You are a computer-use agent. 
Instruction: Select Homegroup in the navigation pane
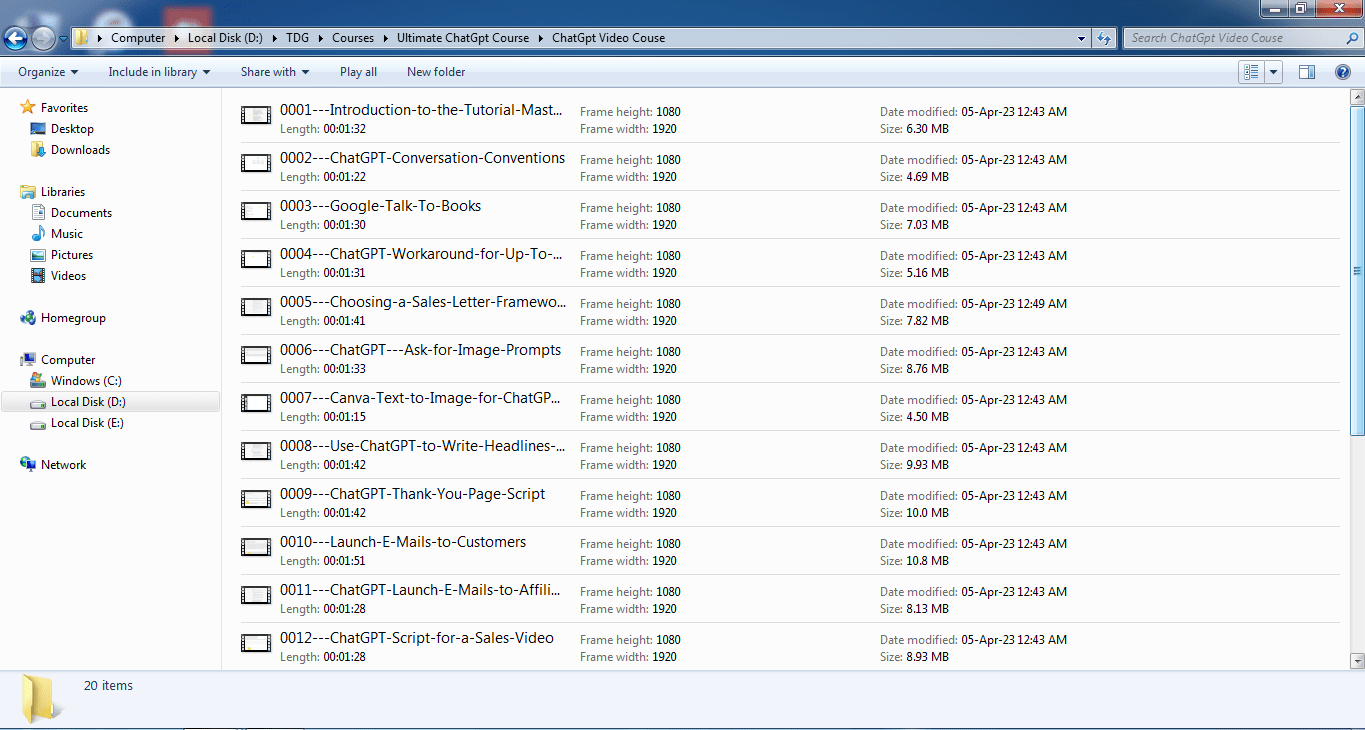tap(73, 318)
